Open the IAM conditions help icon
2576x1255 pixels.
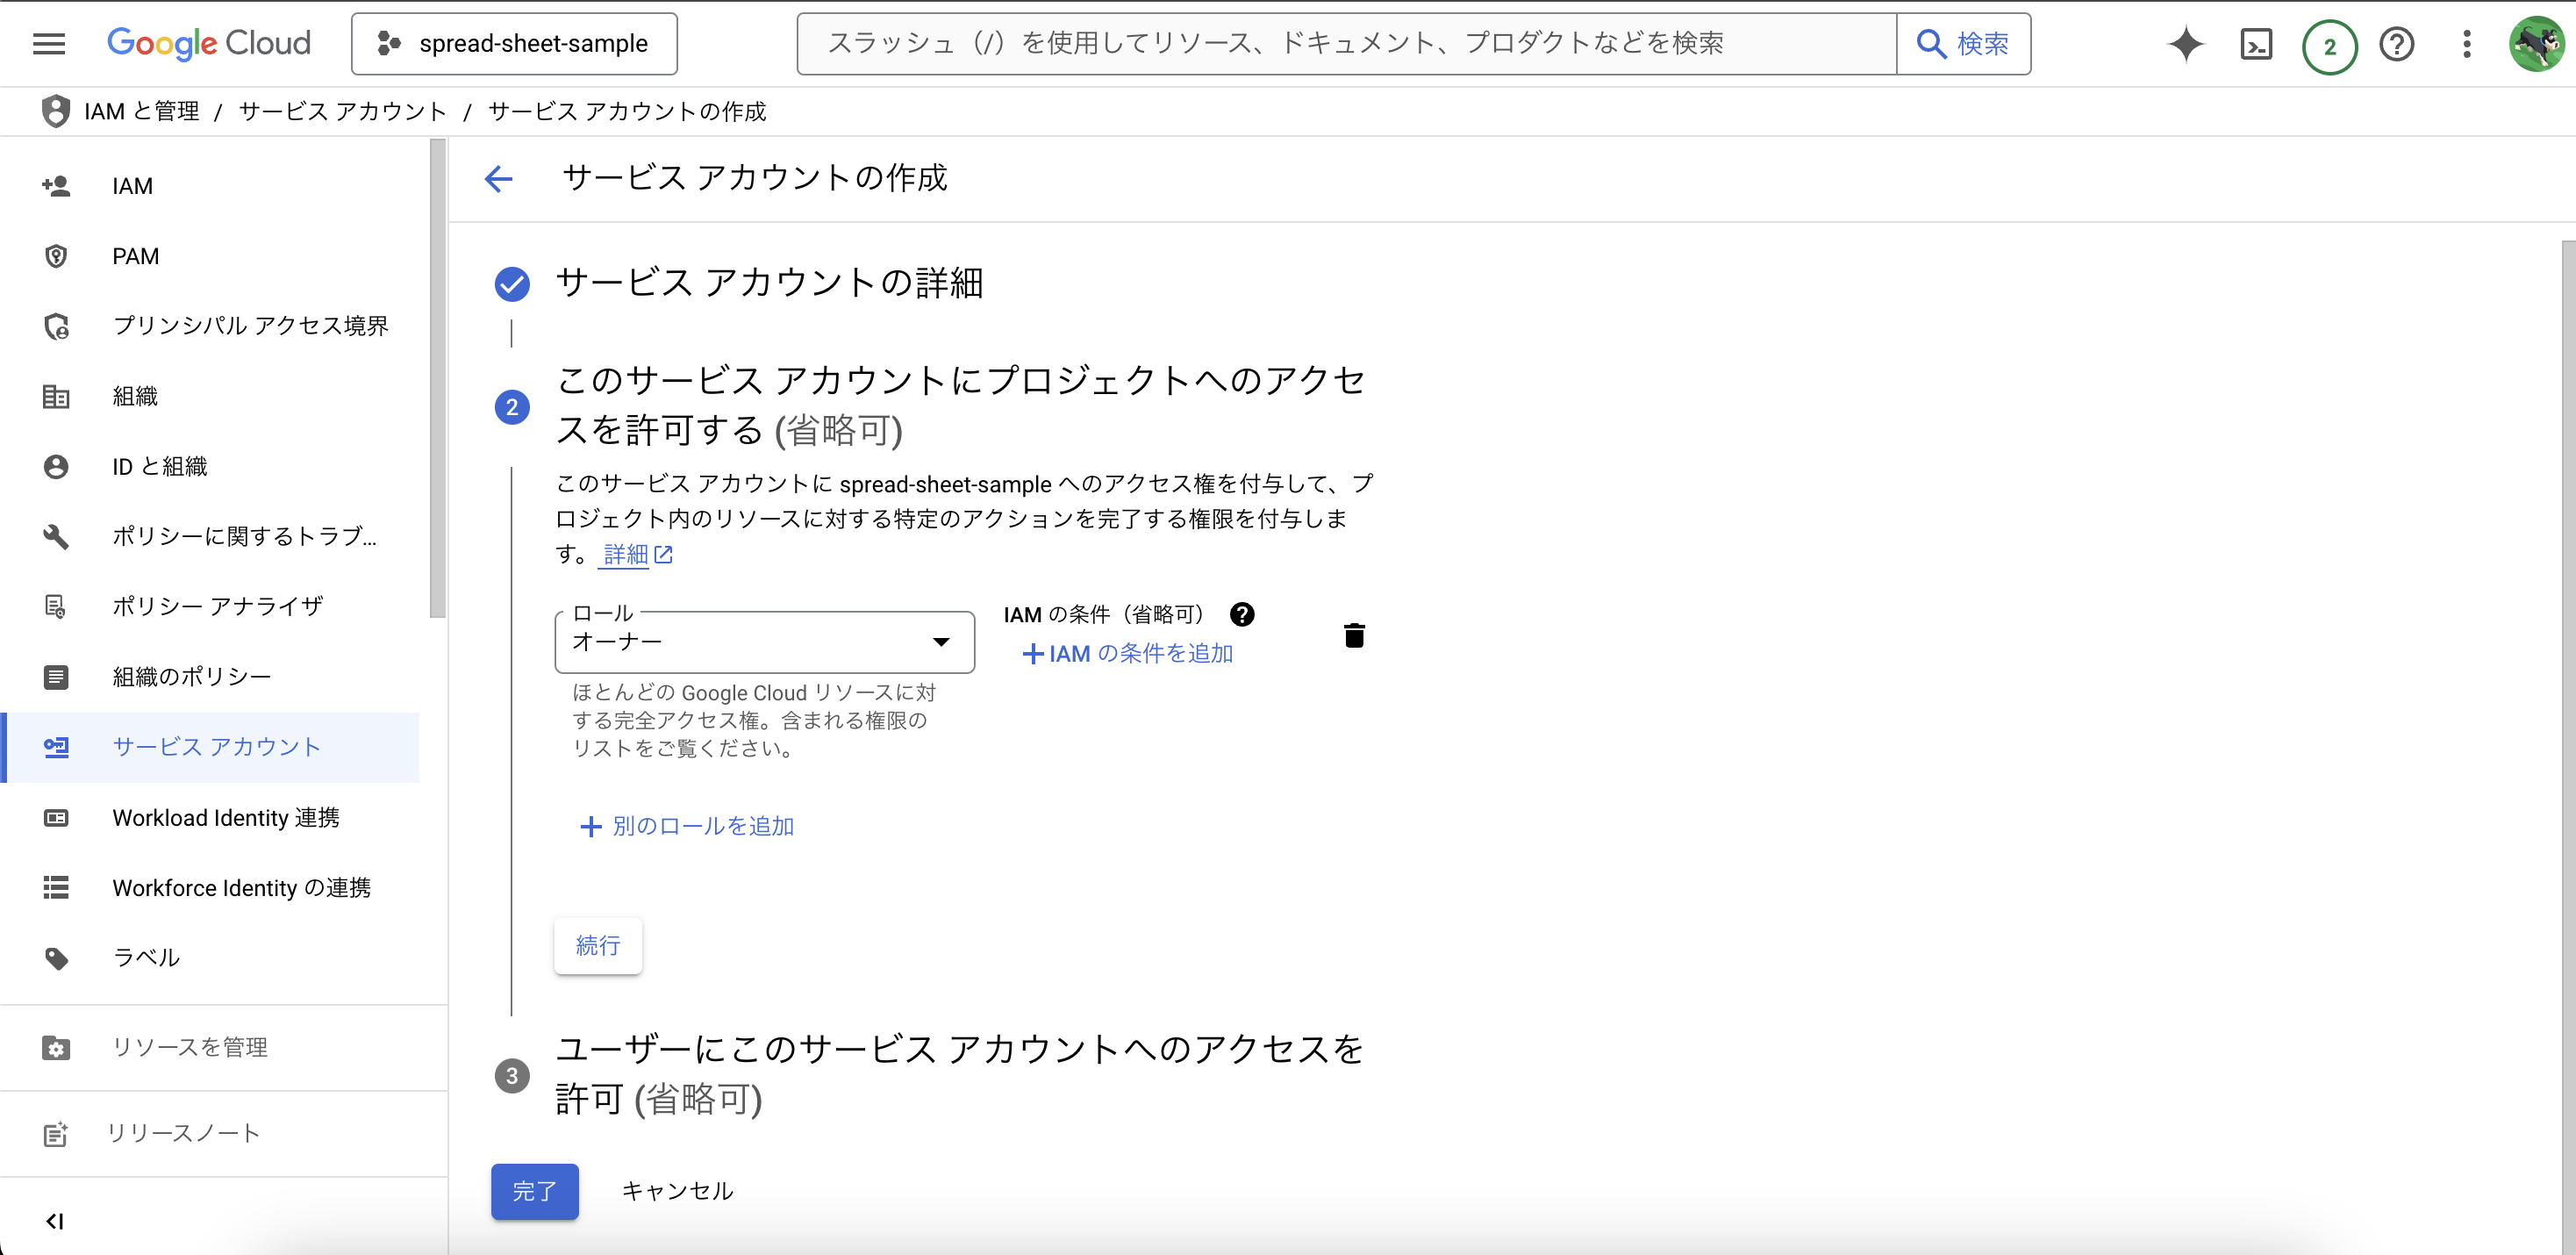click(1242, 614)
